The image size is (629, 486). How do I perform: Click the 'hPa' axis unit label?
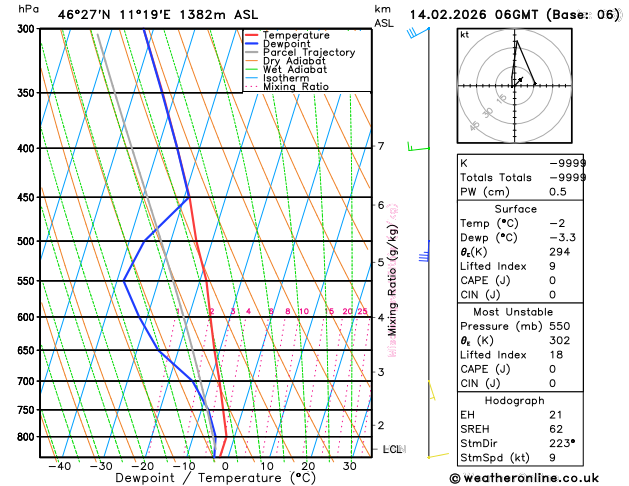(28, 9)
